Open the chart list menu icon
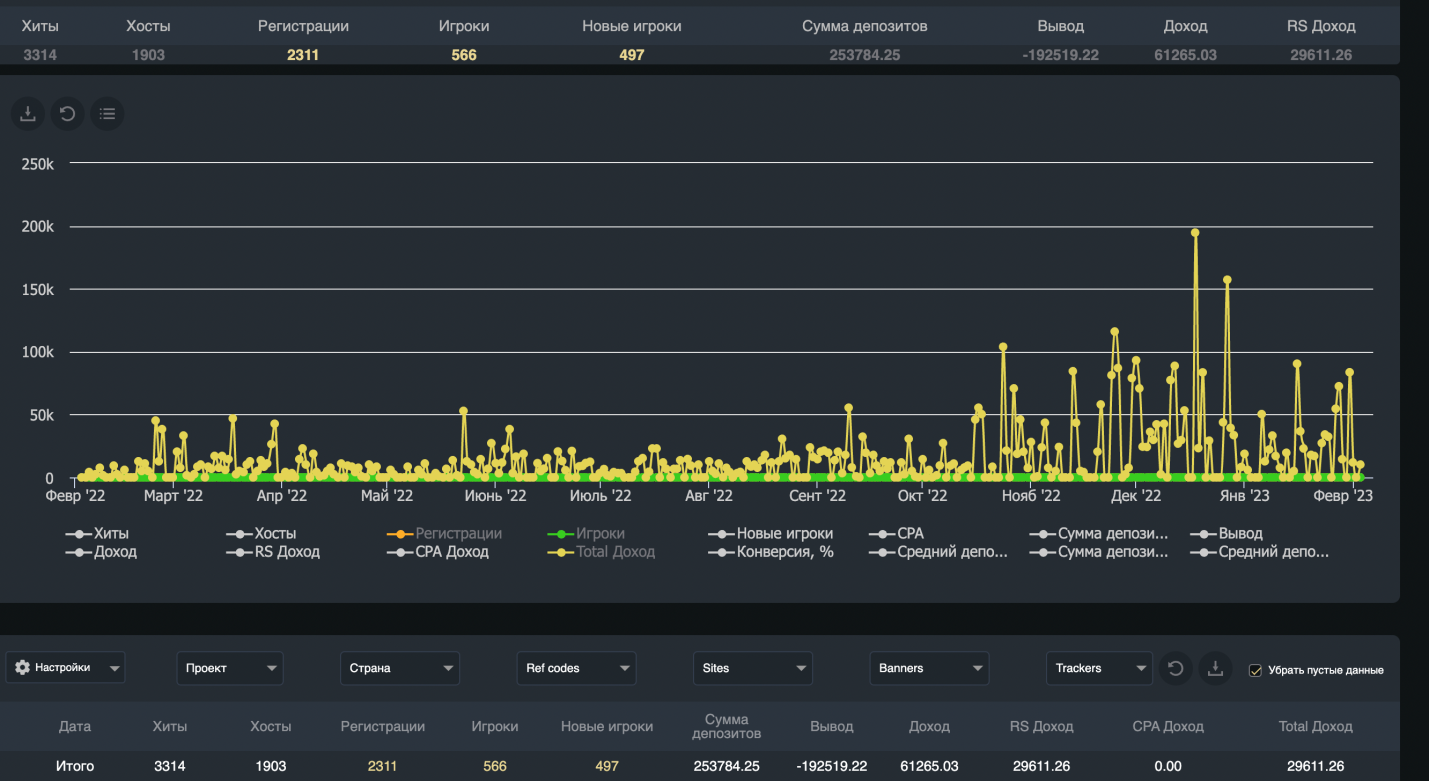Screen dimensions: 1429x781 [x=107, y=114]
